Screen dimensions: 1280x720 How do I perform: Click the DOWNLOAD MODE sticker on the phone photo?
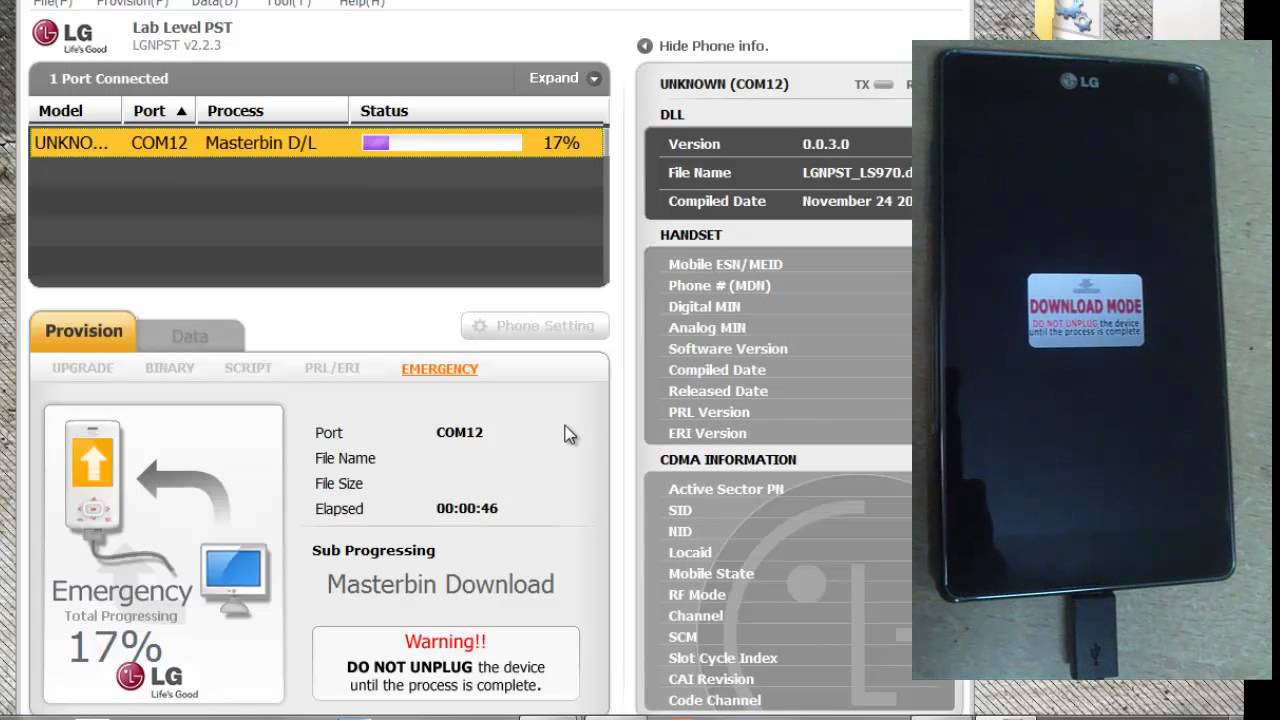1085,310
